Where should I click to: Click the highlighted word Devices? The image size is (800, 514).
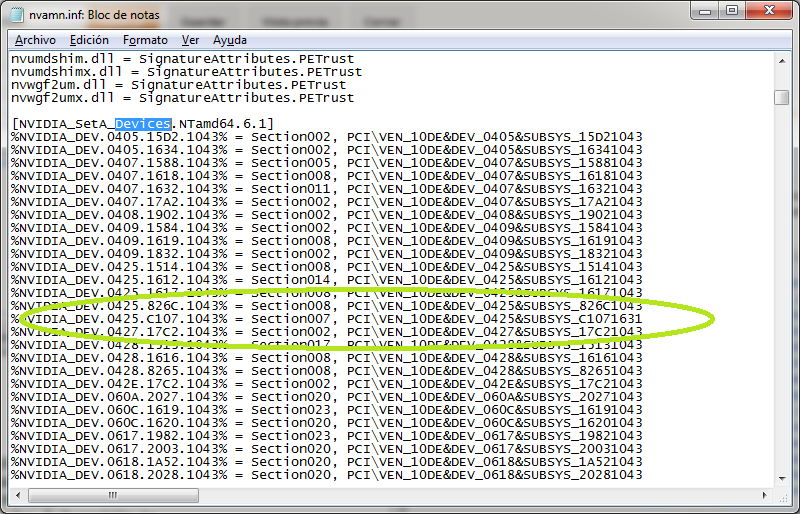pos(143,124)
